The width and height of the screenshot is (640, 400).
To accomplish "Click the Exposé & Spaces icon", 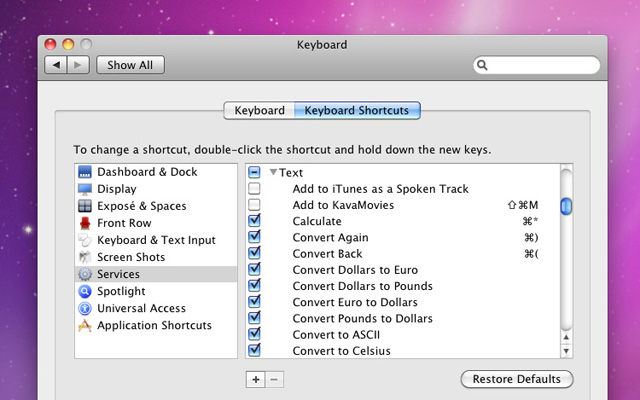I will pyautogui.click(x=85, y=206).
